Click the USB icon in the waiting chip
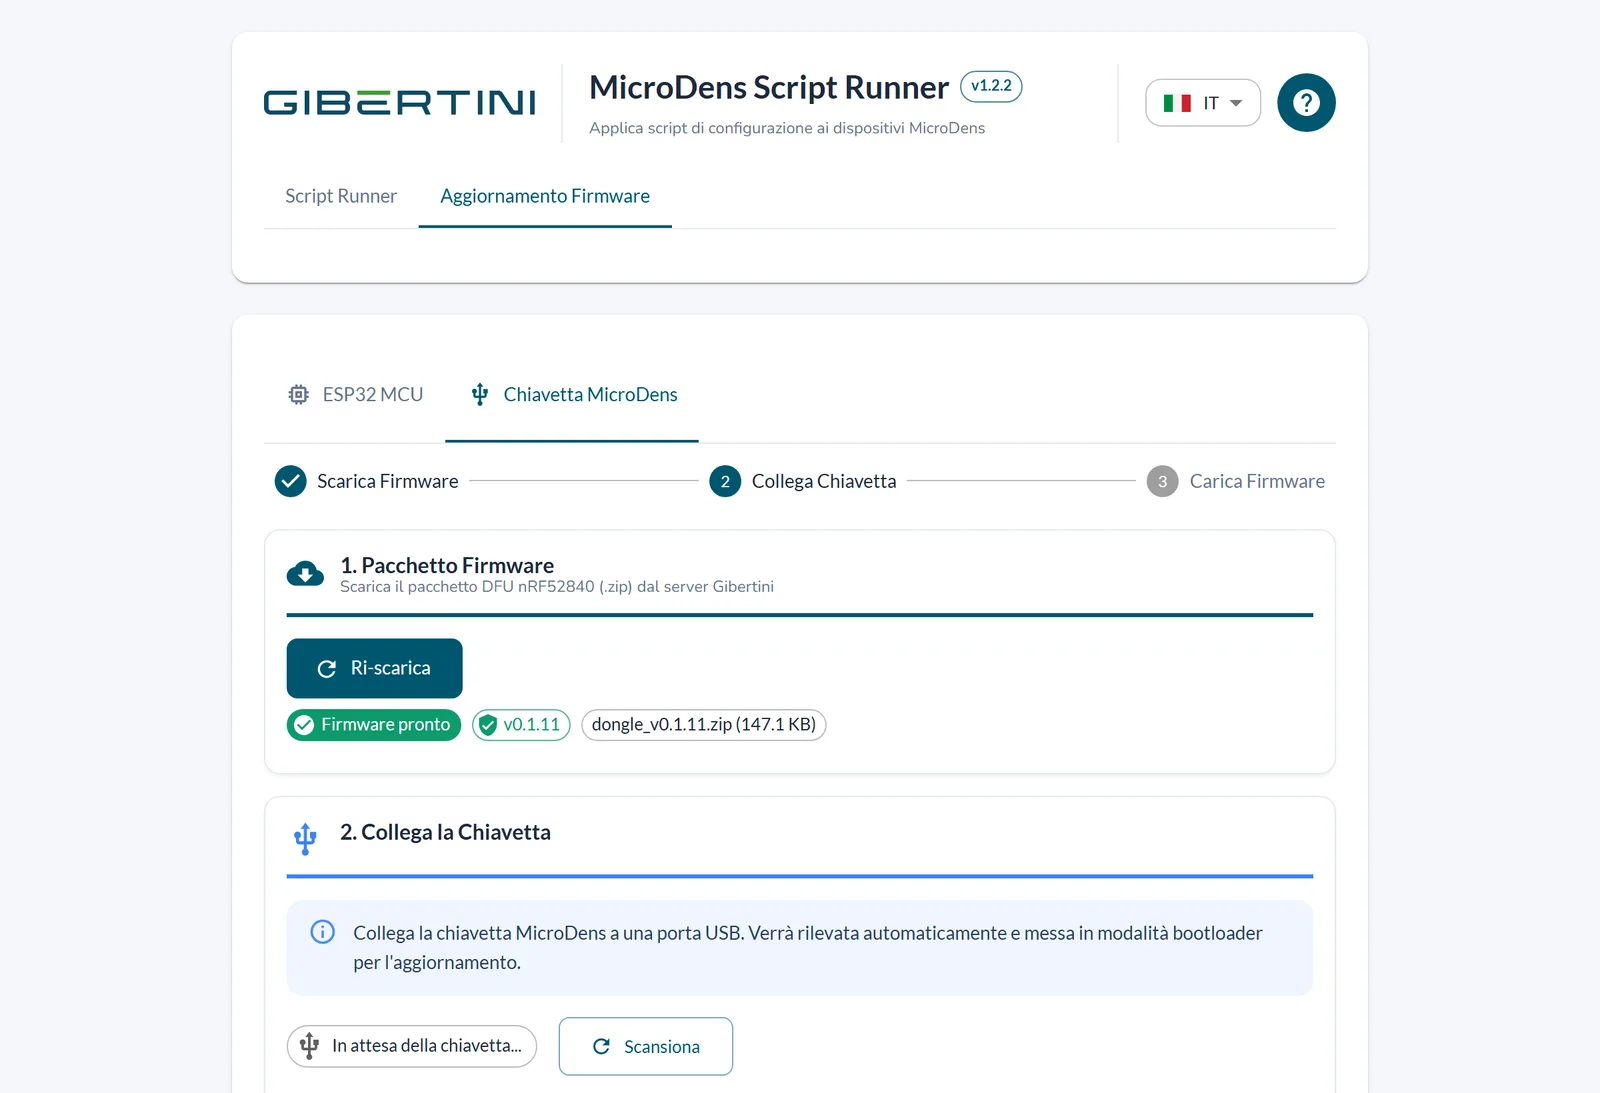 pyautogui.click(x=309, y=1046)
